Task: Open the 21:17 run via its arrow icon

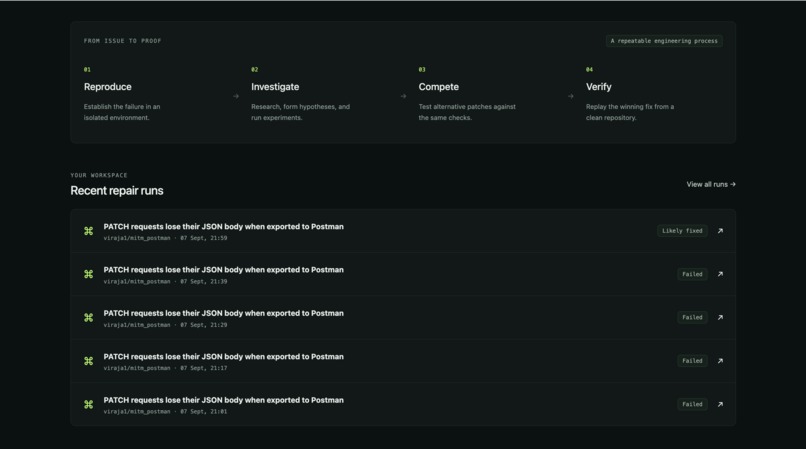Action: click(x=720, y=361)
